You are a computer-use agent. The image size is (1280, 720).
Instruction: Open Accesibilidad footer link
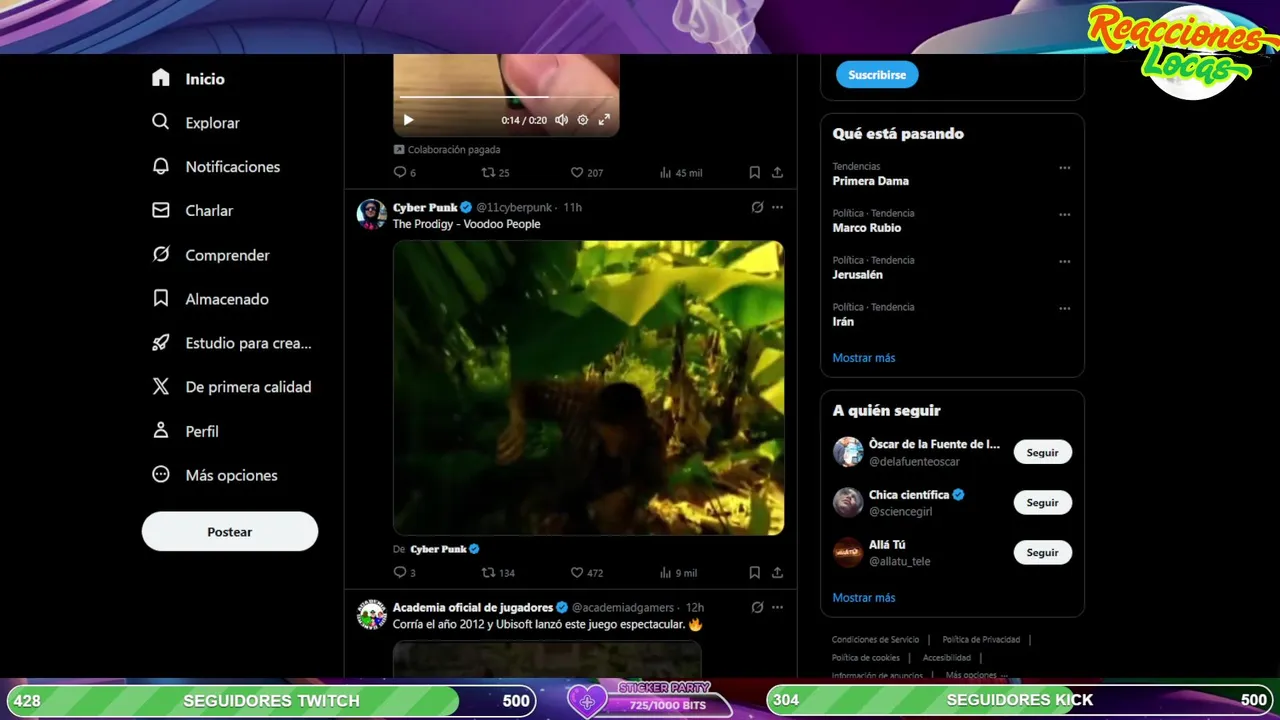[946, 657]
